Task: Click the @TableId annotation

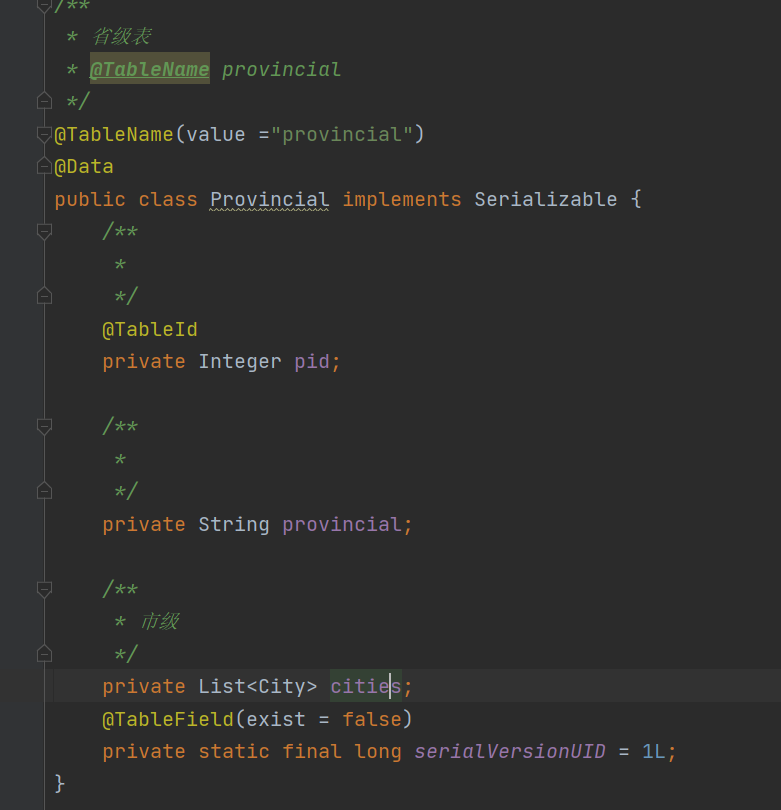Action: pyautogui.click(x=150, y=329)
